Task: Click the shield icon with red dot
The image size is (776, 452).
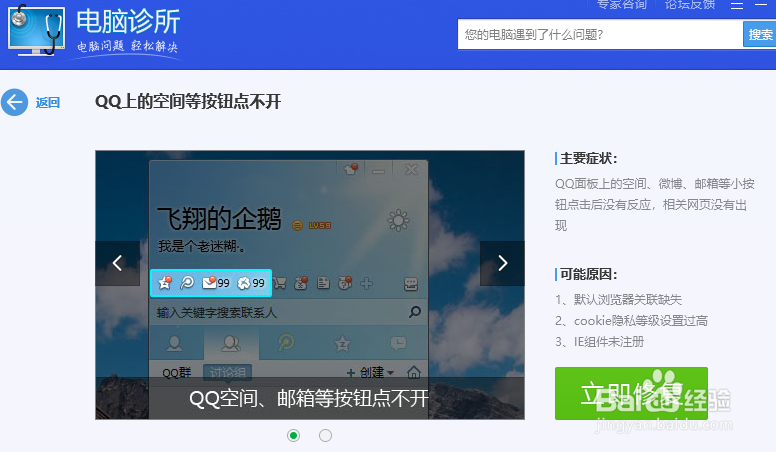Action: (345, 283)
